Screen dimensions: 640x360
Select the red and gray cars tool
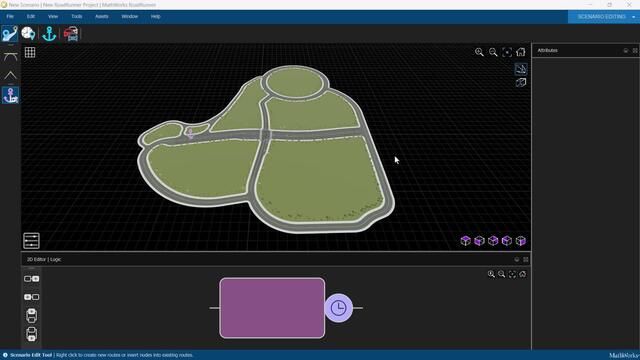(71, 33)
